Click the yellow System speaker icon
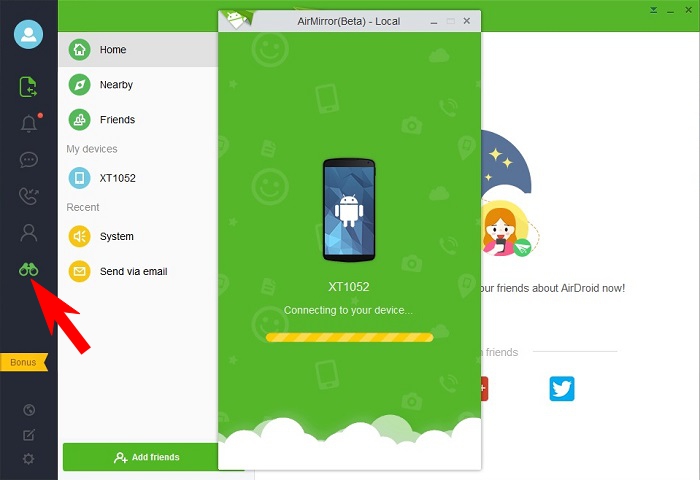This screenshot has width=700, height=480. 79,236
